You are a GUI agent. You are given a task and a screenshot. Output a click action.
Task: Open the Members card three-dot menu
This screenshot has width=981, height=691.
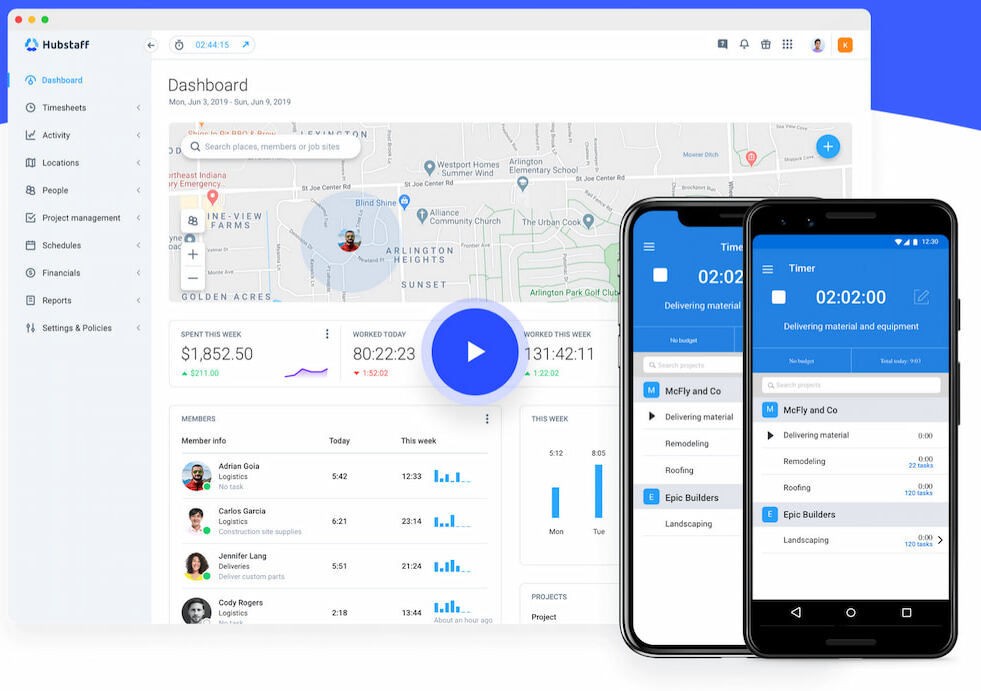(487, 419)
